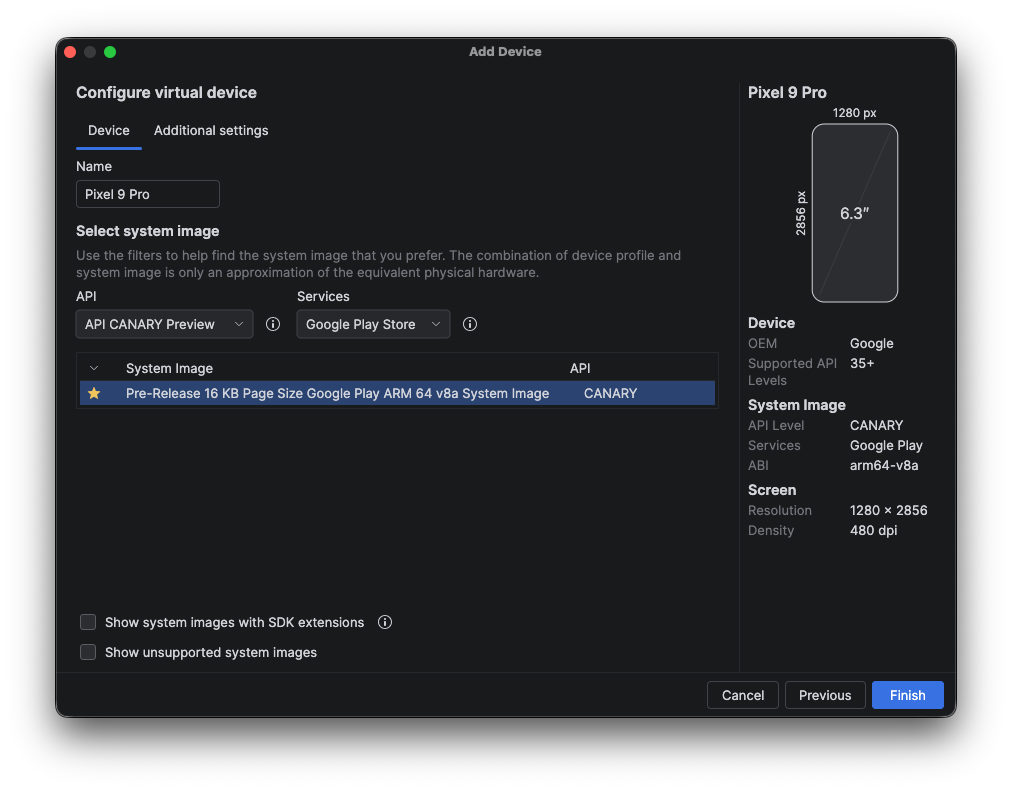
Task: Click the info icon beside API dropdown
Action: click(273, 324)
